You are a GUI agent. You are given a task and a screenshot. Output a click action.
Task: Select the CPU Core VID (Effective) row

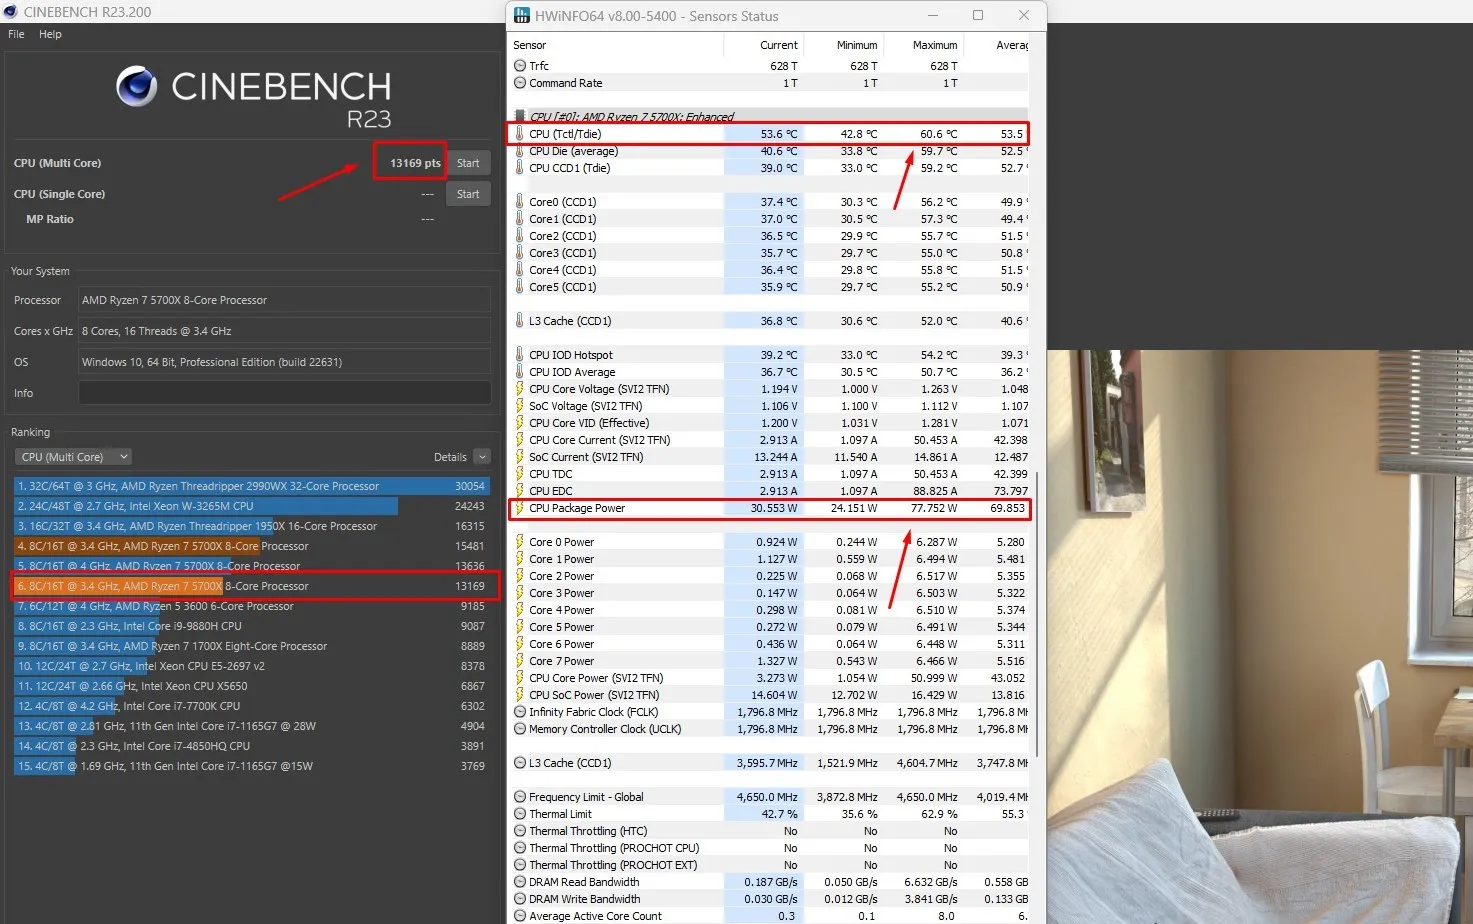point(769,423)
